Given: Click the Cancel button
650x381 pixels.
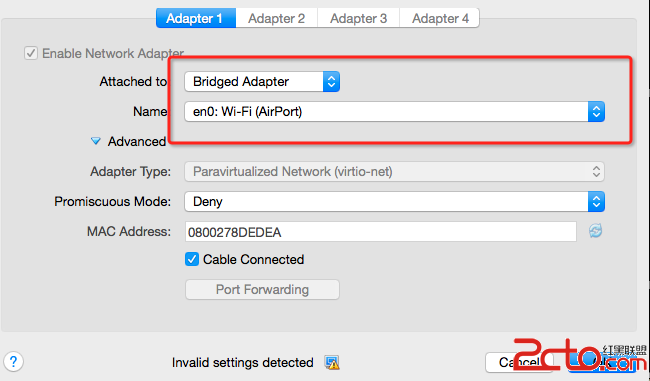Looking at the screenshot, I should pyautogui.click(x=519, y=362).
